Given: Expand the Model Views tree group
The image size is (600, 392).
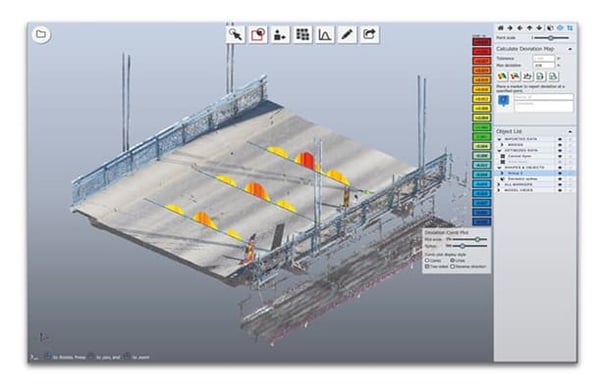Looking at the screenshot, I should coord(499,190).
